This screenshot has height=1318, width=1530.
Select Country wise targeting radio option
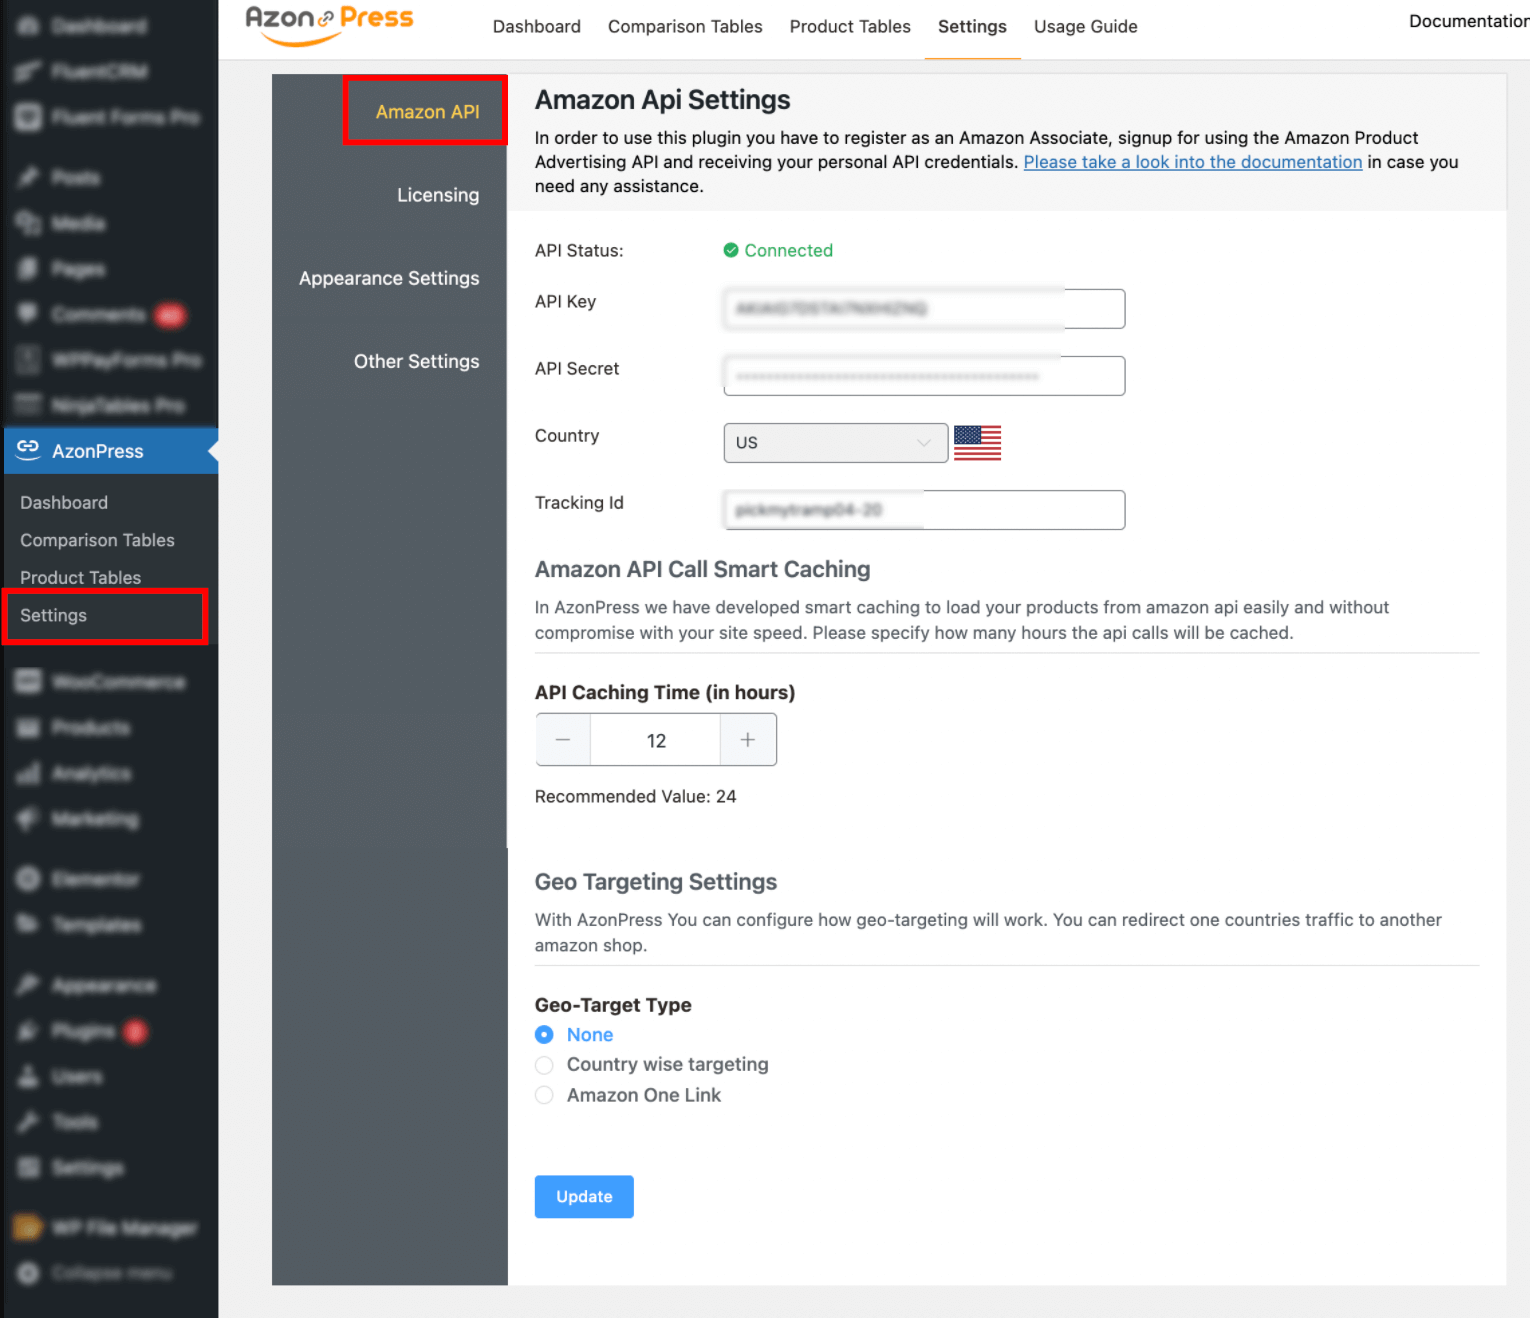(x=544, y=1065)
